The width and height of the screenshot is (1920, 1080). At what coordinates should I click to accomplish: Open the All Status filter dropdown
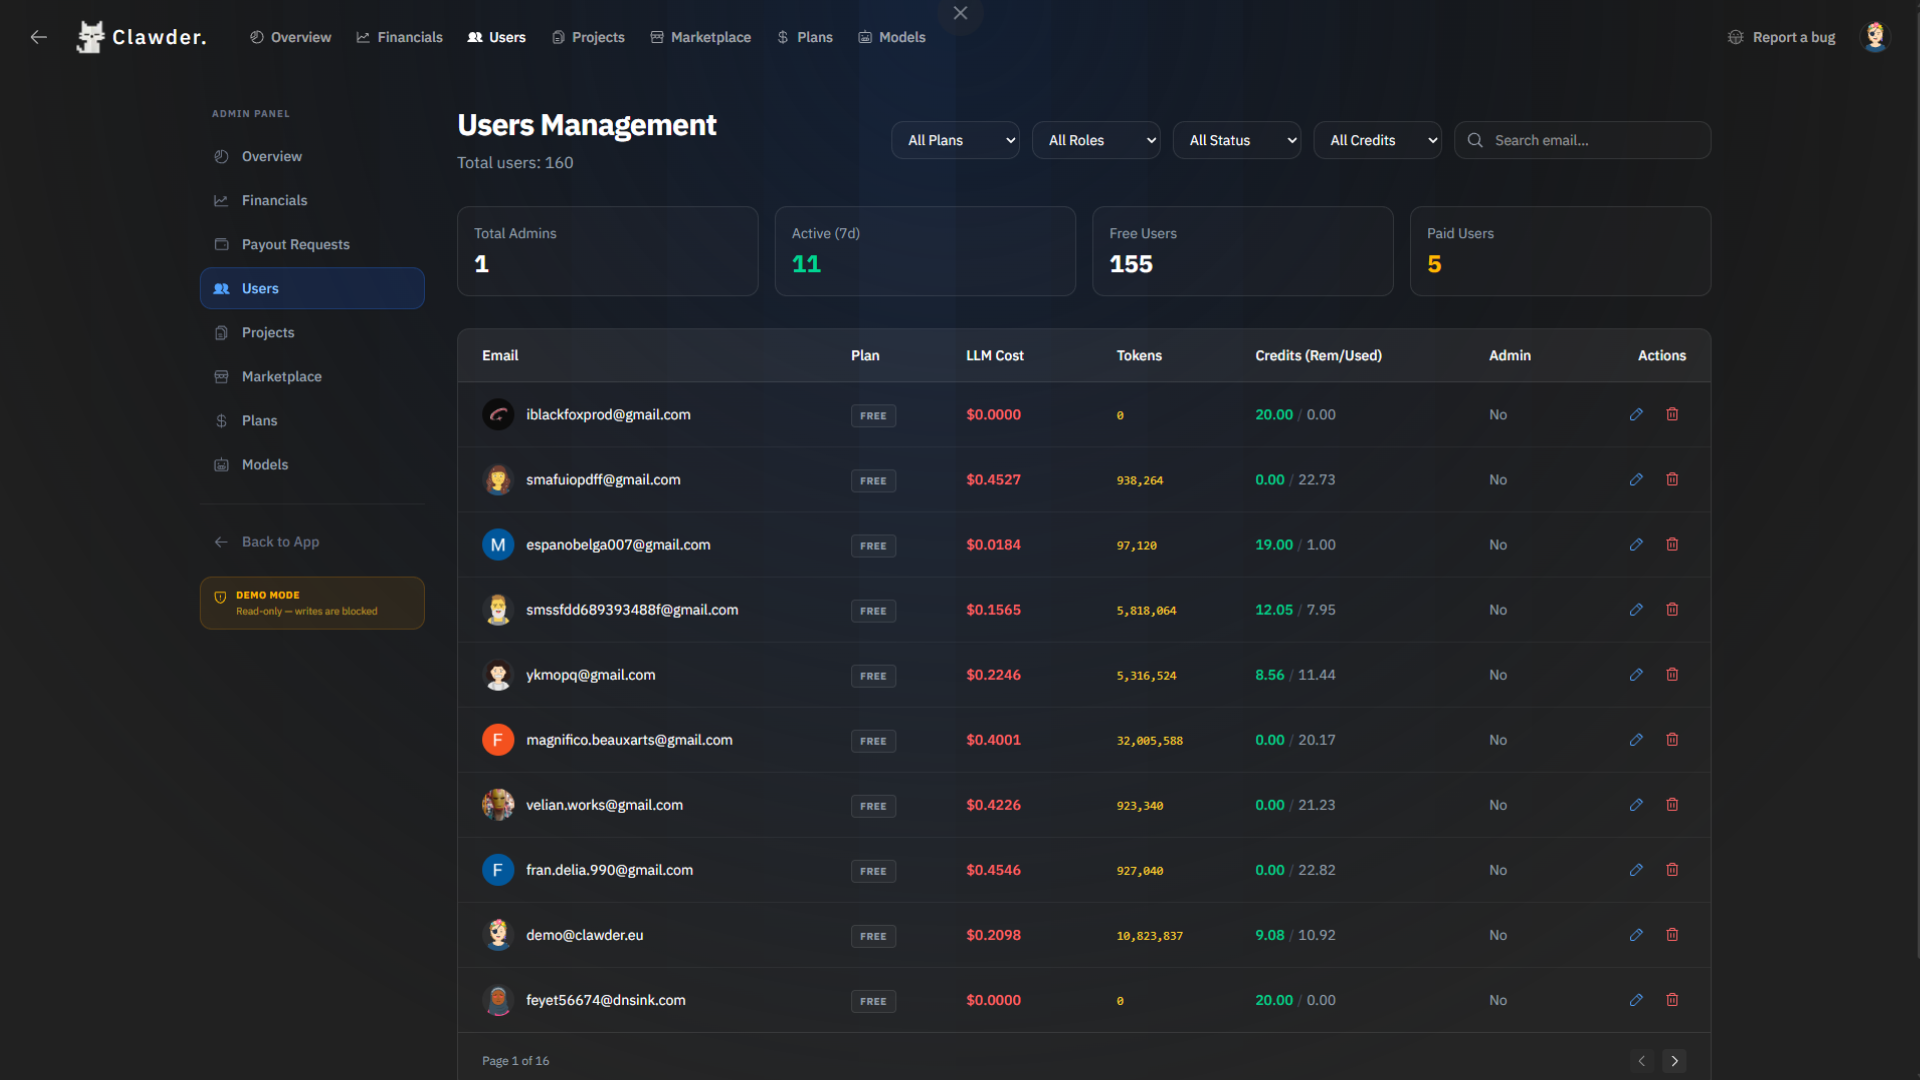1237,140
